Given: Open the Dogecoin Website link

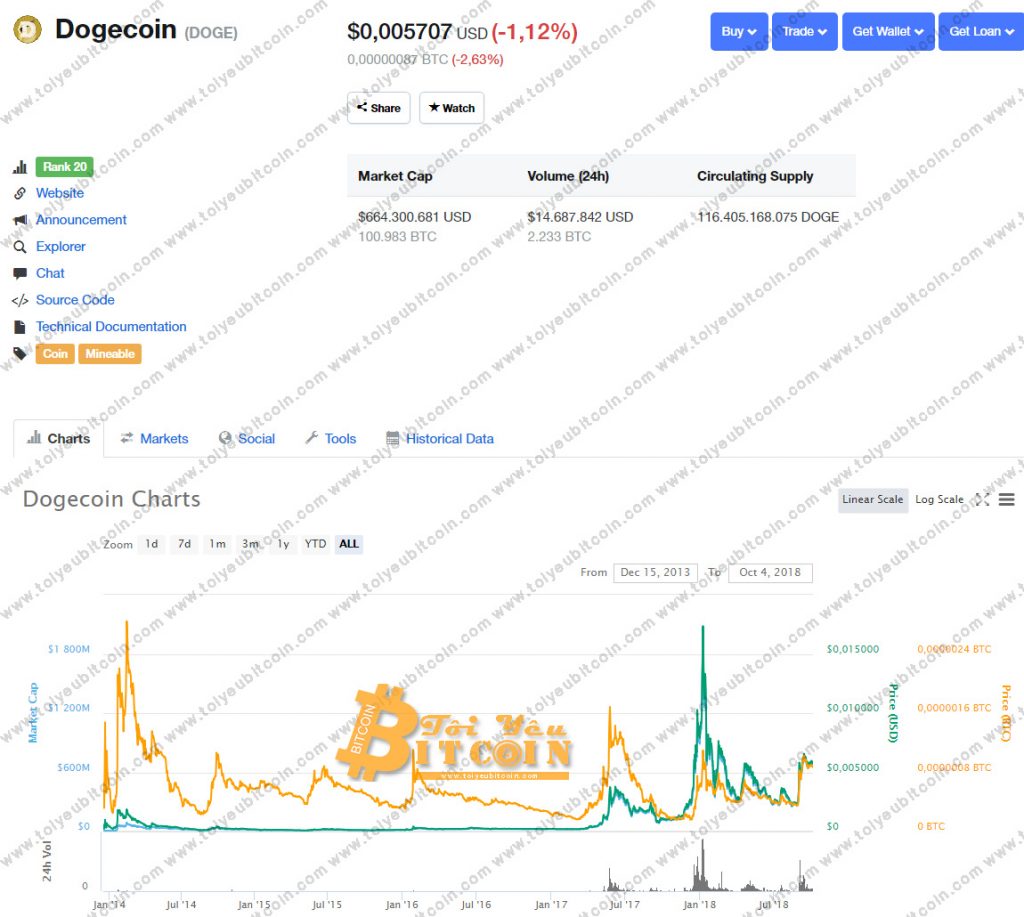Looking at the screenshot, I should pyautogui.click(x=60, y=193).
